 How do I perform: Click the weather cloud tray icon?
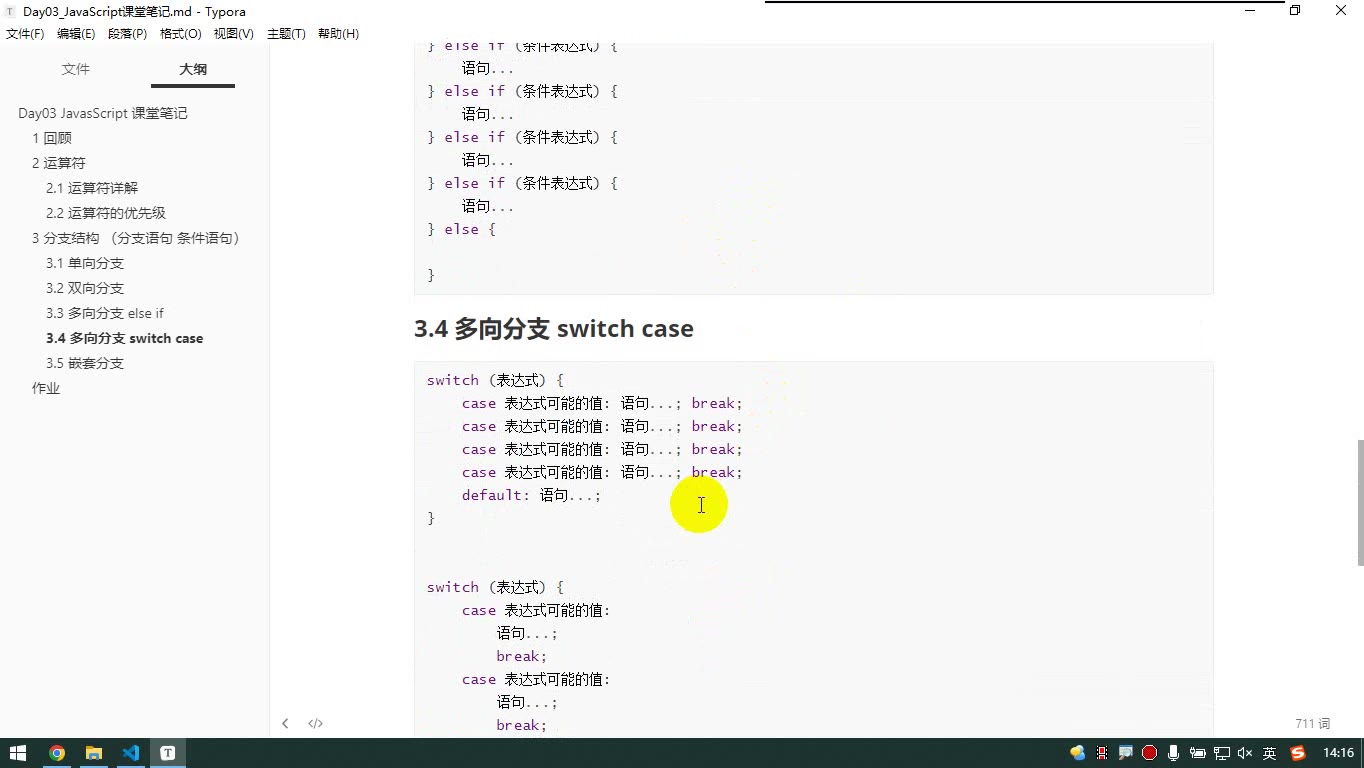(x=1077, y=753)
